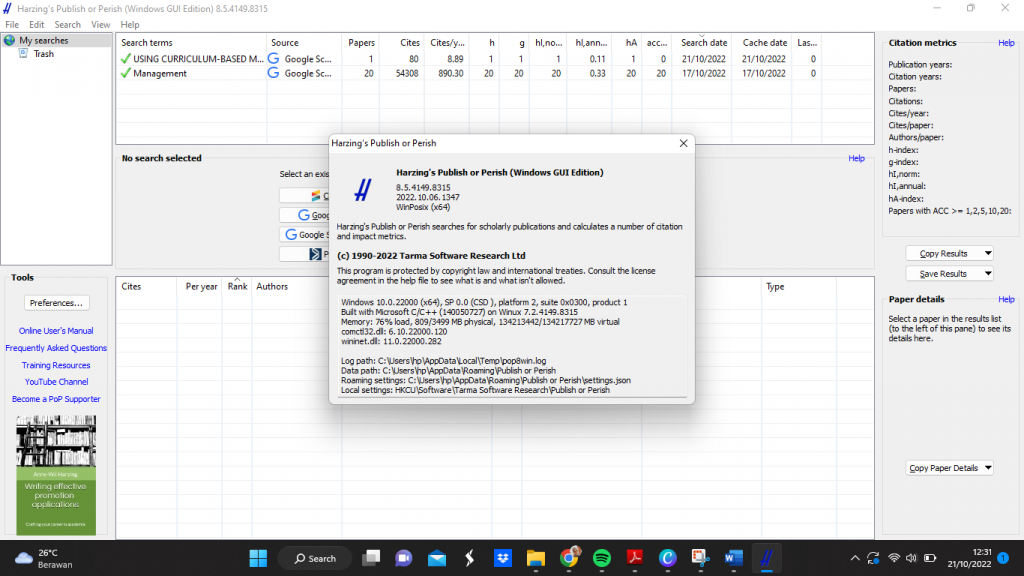Click the Authors column header

point(272,286)
